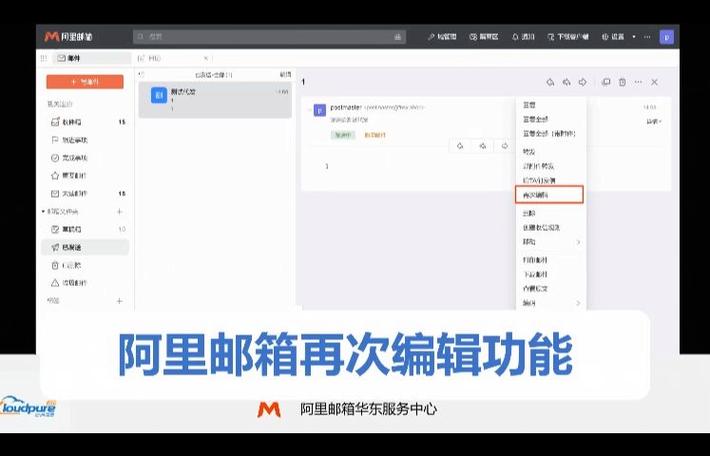Expand the details dropdown at message right
Image resolution: width=710 pixels, height=456 pixels.
tap(653, 121)
